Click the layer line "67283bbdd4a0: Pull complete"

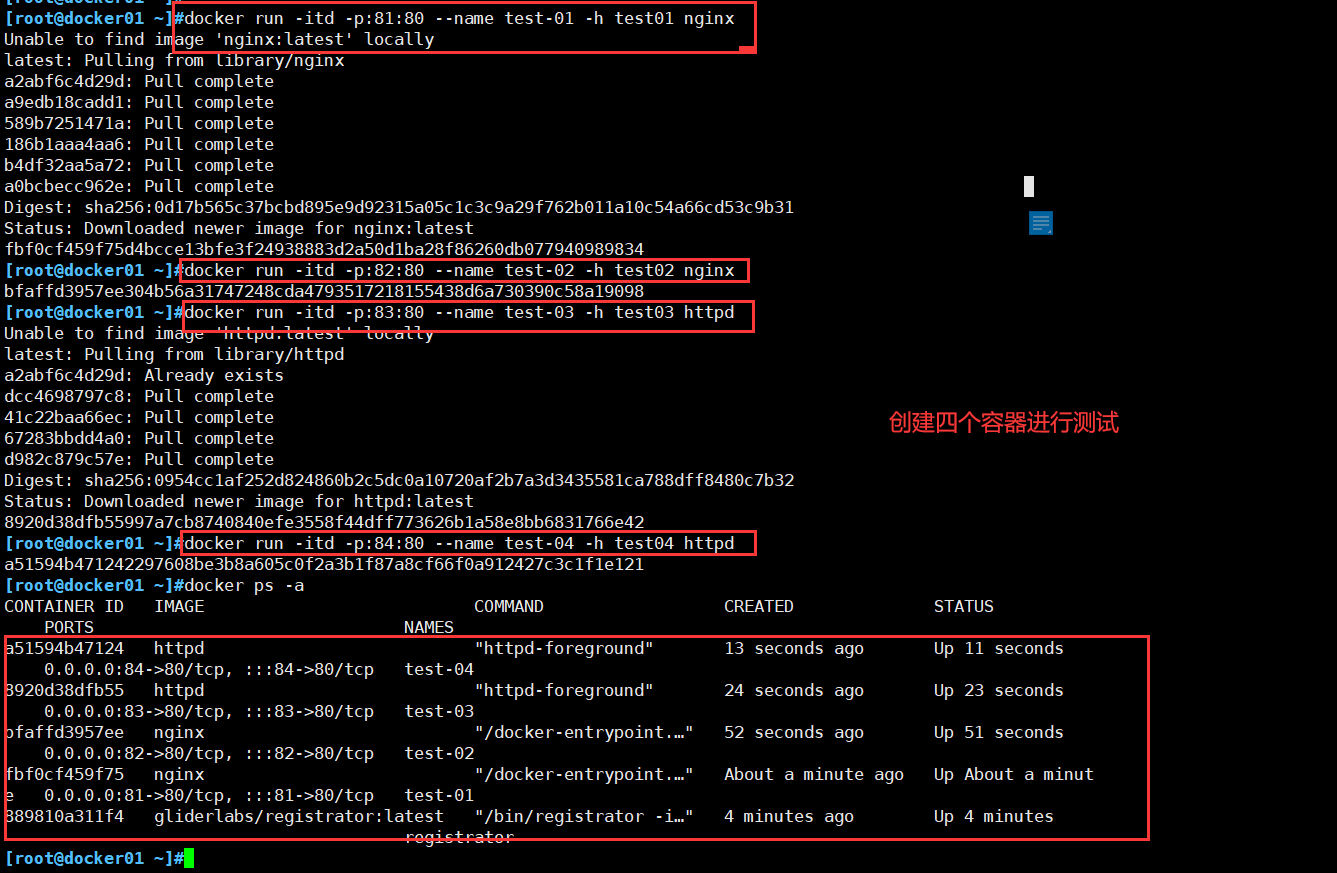click(x=139, y=438)
